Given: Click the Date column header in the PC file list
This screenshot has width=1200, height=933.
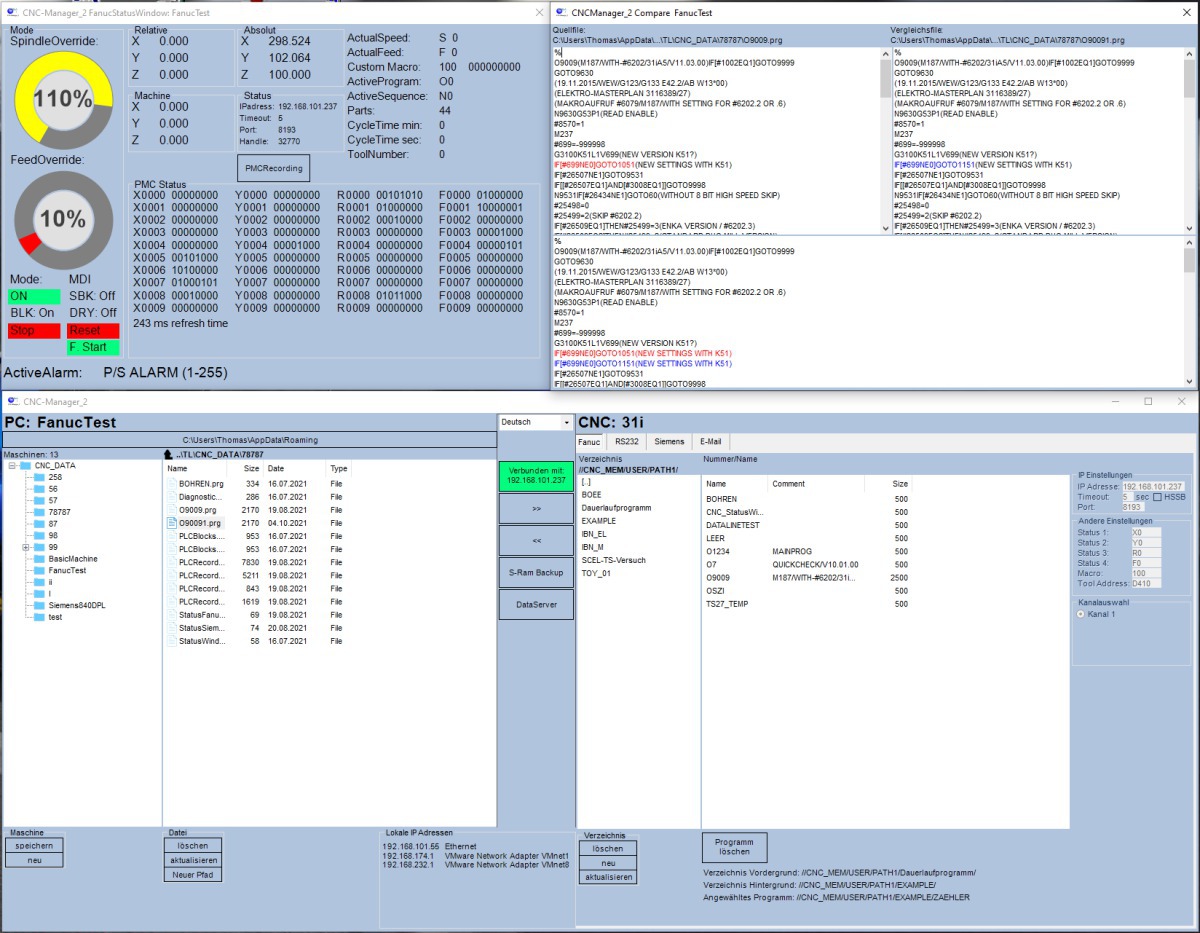Looking at the screenshot, I should 294,468.
